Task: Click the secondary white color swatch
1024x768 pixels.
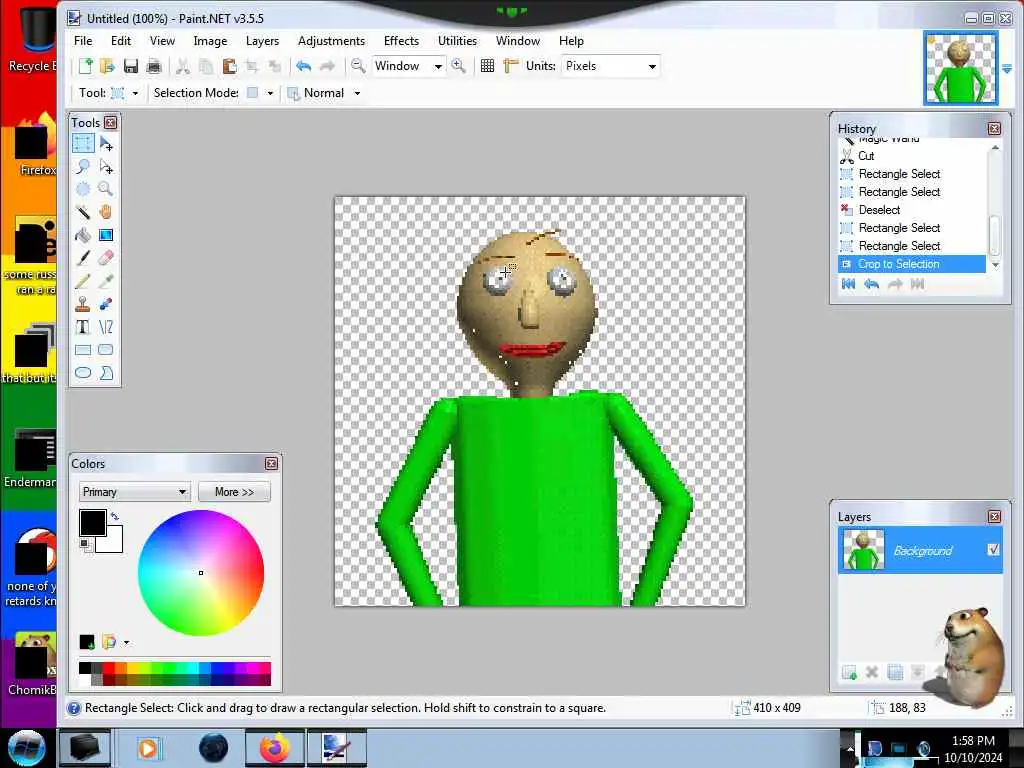Action: (114, 543)
